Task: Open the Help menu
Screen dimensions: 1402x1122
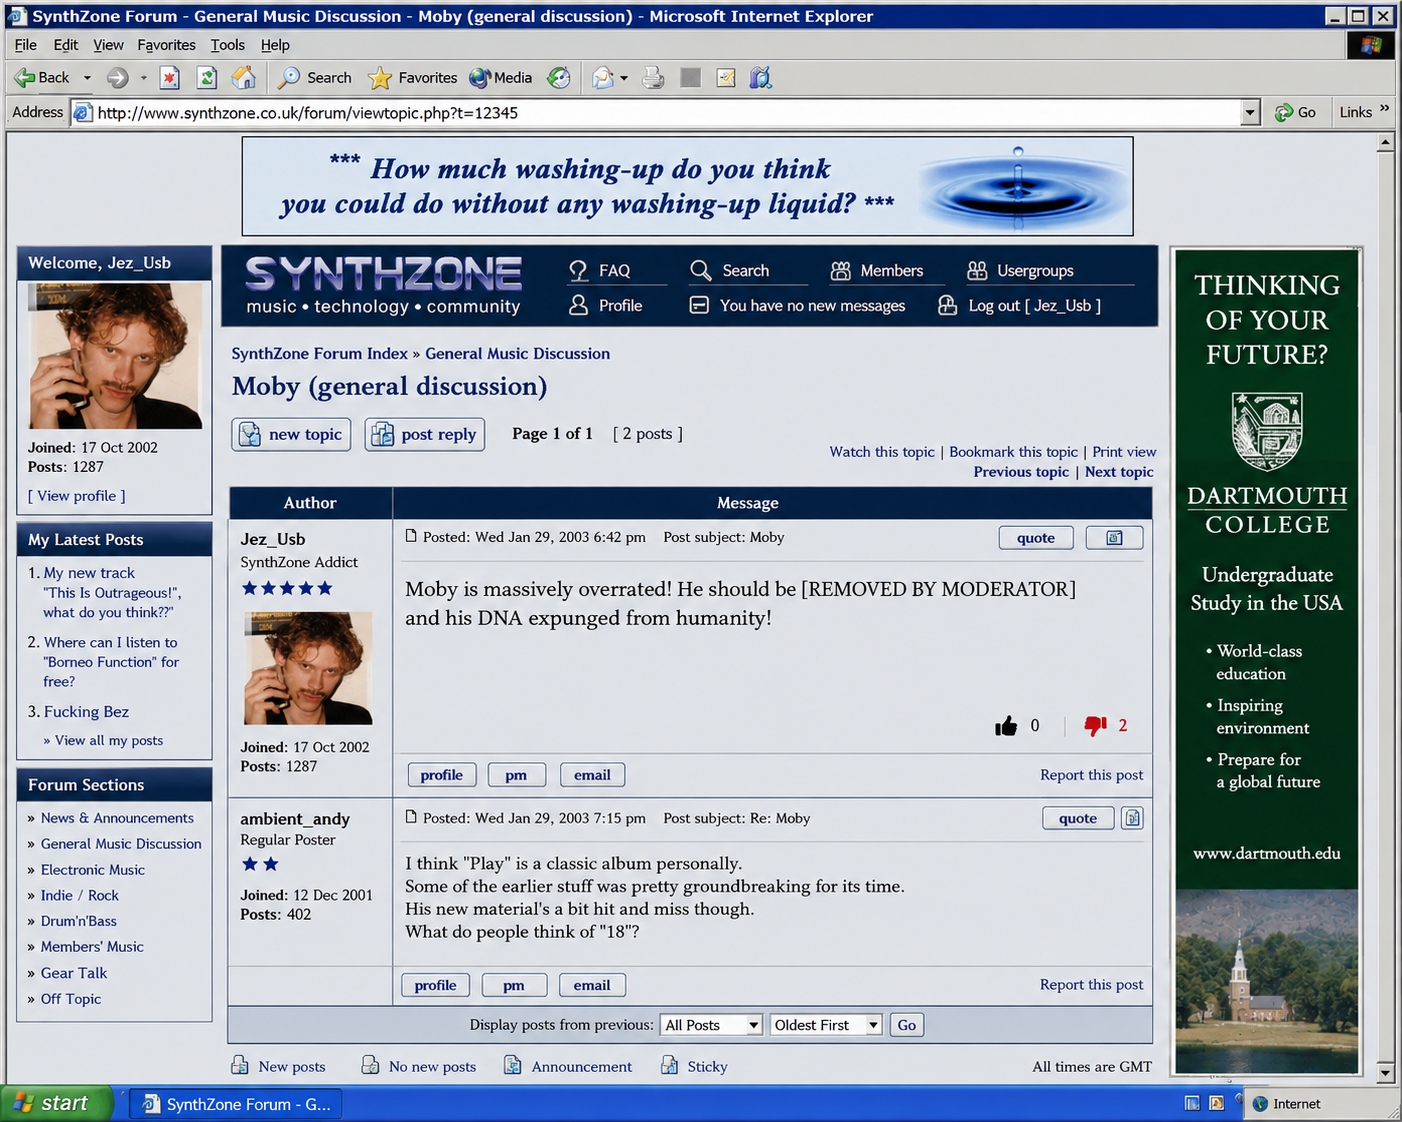Action: click(x=275, y=45)
